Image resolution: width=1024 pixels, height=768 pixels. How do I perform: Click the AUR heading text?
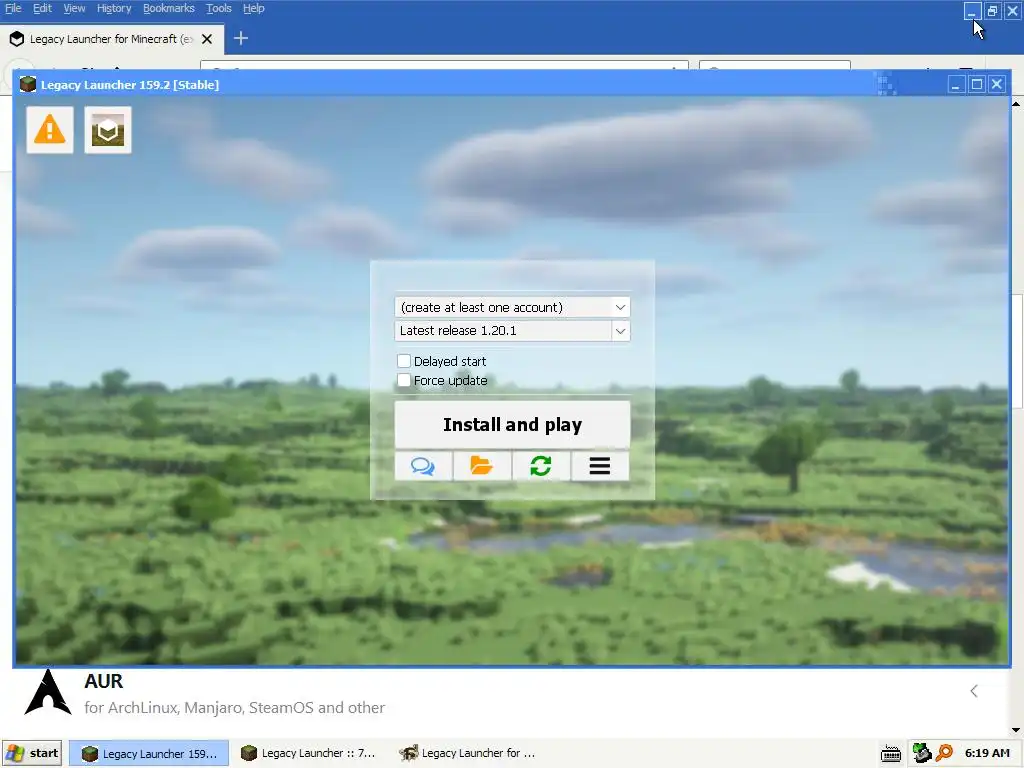tap(103, 681)
